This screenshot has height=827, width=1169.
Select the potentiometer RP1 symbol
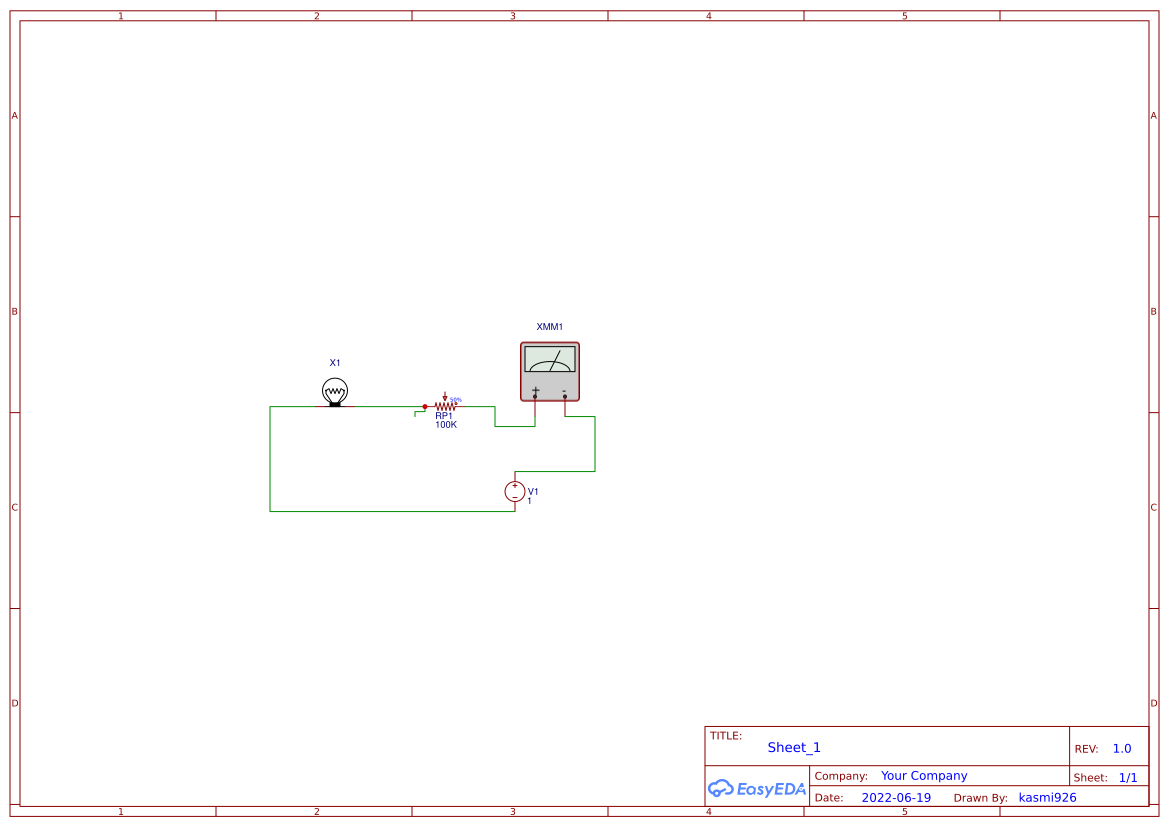point(443,405)
